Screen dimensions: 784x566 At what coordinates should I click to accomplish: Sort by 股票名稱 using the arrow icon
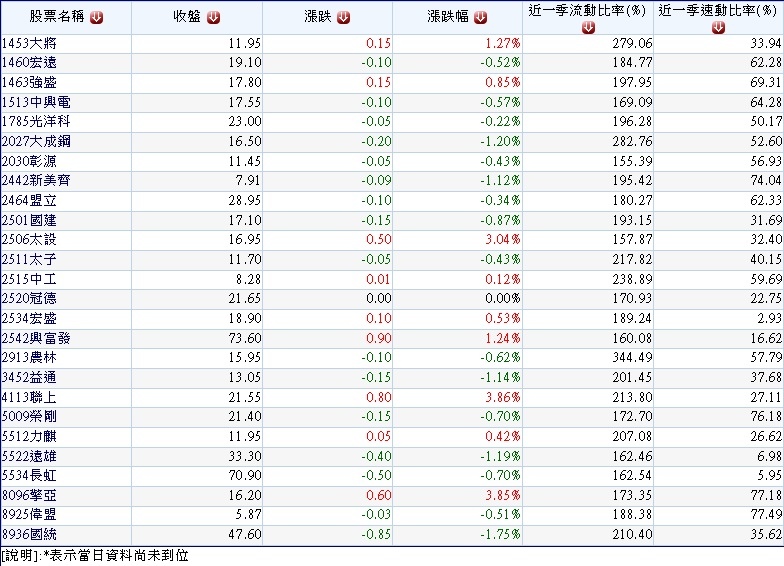(x=96, y=17)
